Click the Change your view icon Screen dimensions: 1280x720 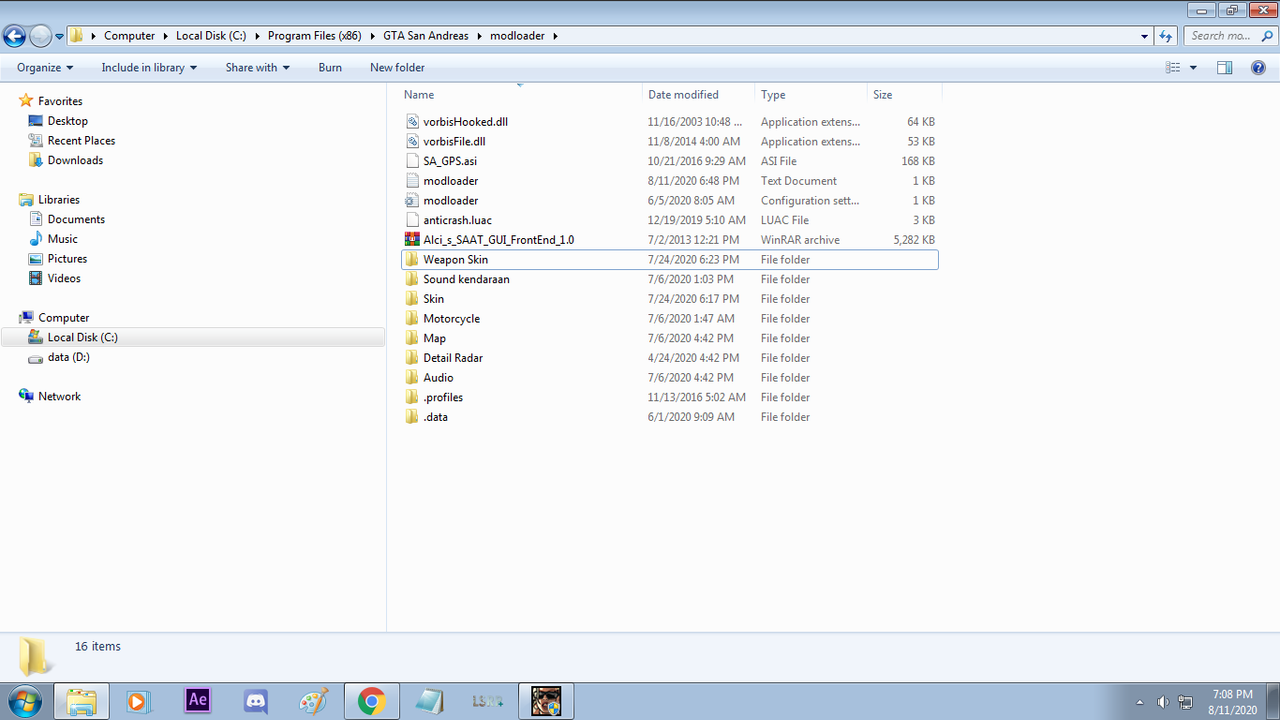[x=1173, y=68]
